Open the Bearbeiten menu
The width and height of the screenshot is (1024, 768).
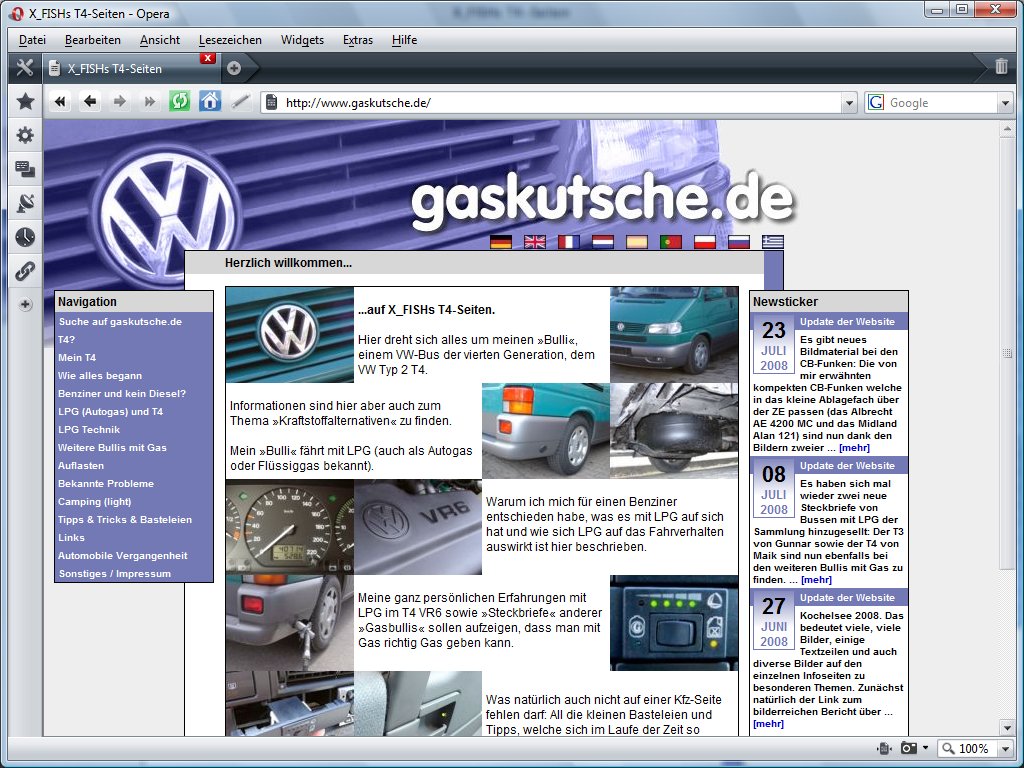coord(93,40)
